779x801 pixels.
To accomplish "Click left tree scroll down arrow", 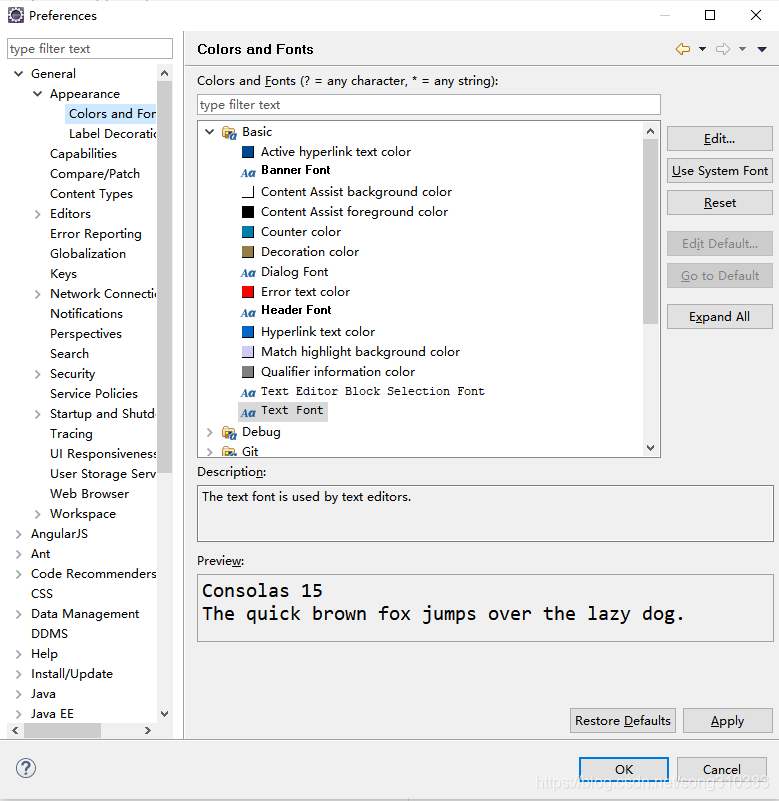I will pyautogui.click(x=164, y=714).
